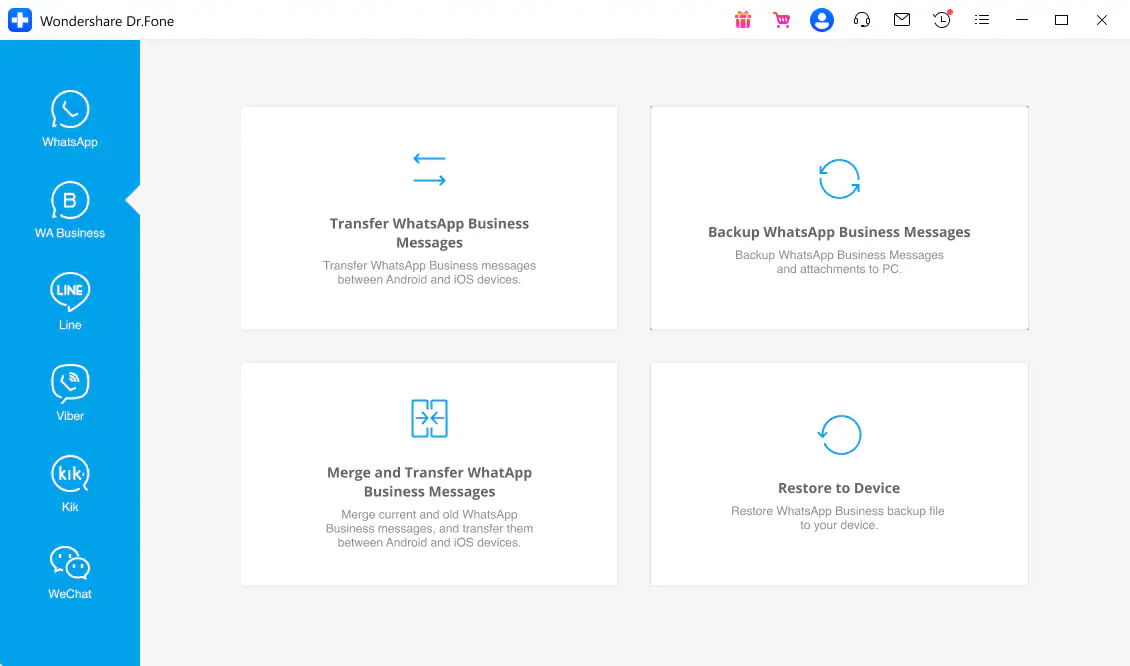1130x666 pixels.
Task: Open the WhatsApp section in sidebar
Action: [x=70, y=119]
